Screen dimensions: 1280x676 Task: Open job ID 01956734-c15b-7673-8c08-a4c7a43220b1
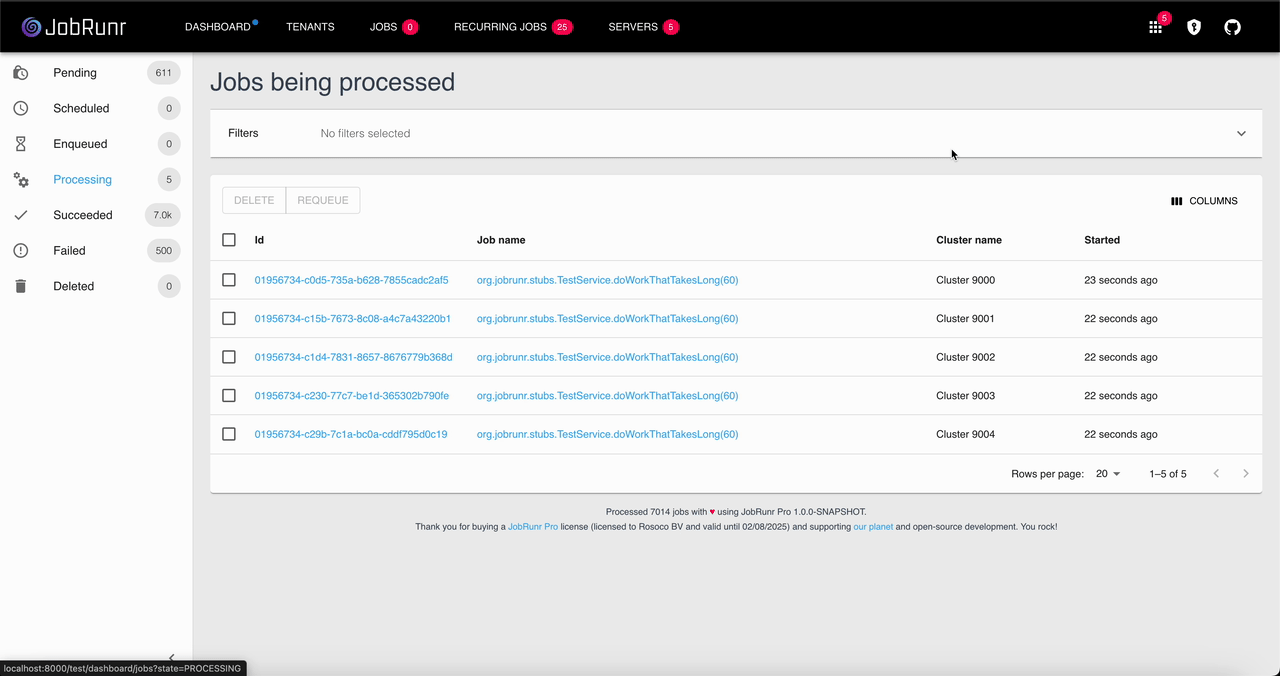tap(352, 319)
